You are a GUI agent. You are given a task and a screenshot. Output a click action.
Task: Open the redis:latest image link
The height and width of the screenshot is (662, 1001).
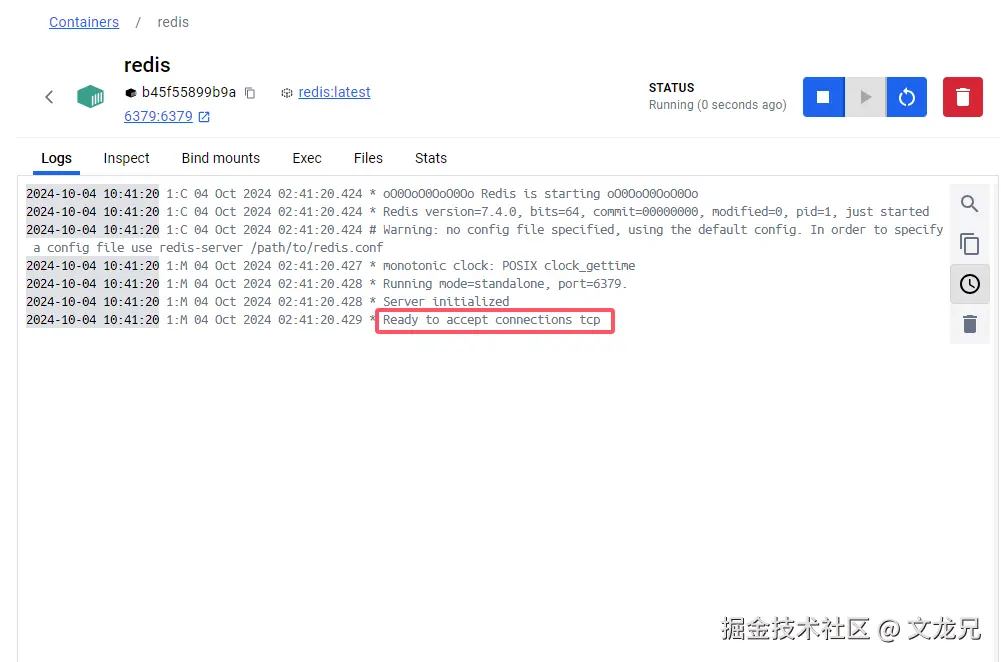[x=334, y=92]
